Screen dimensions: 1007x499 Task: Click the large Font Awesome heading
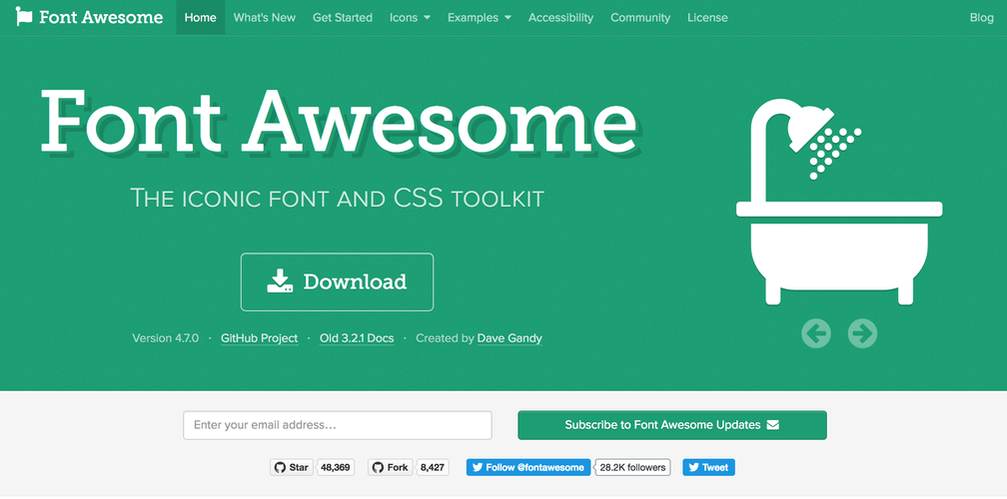(x=338, y=121)
